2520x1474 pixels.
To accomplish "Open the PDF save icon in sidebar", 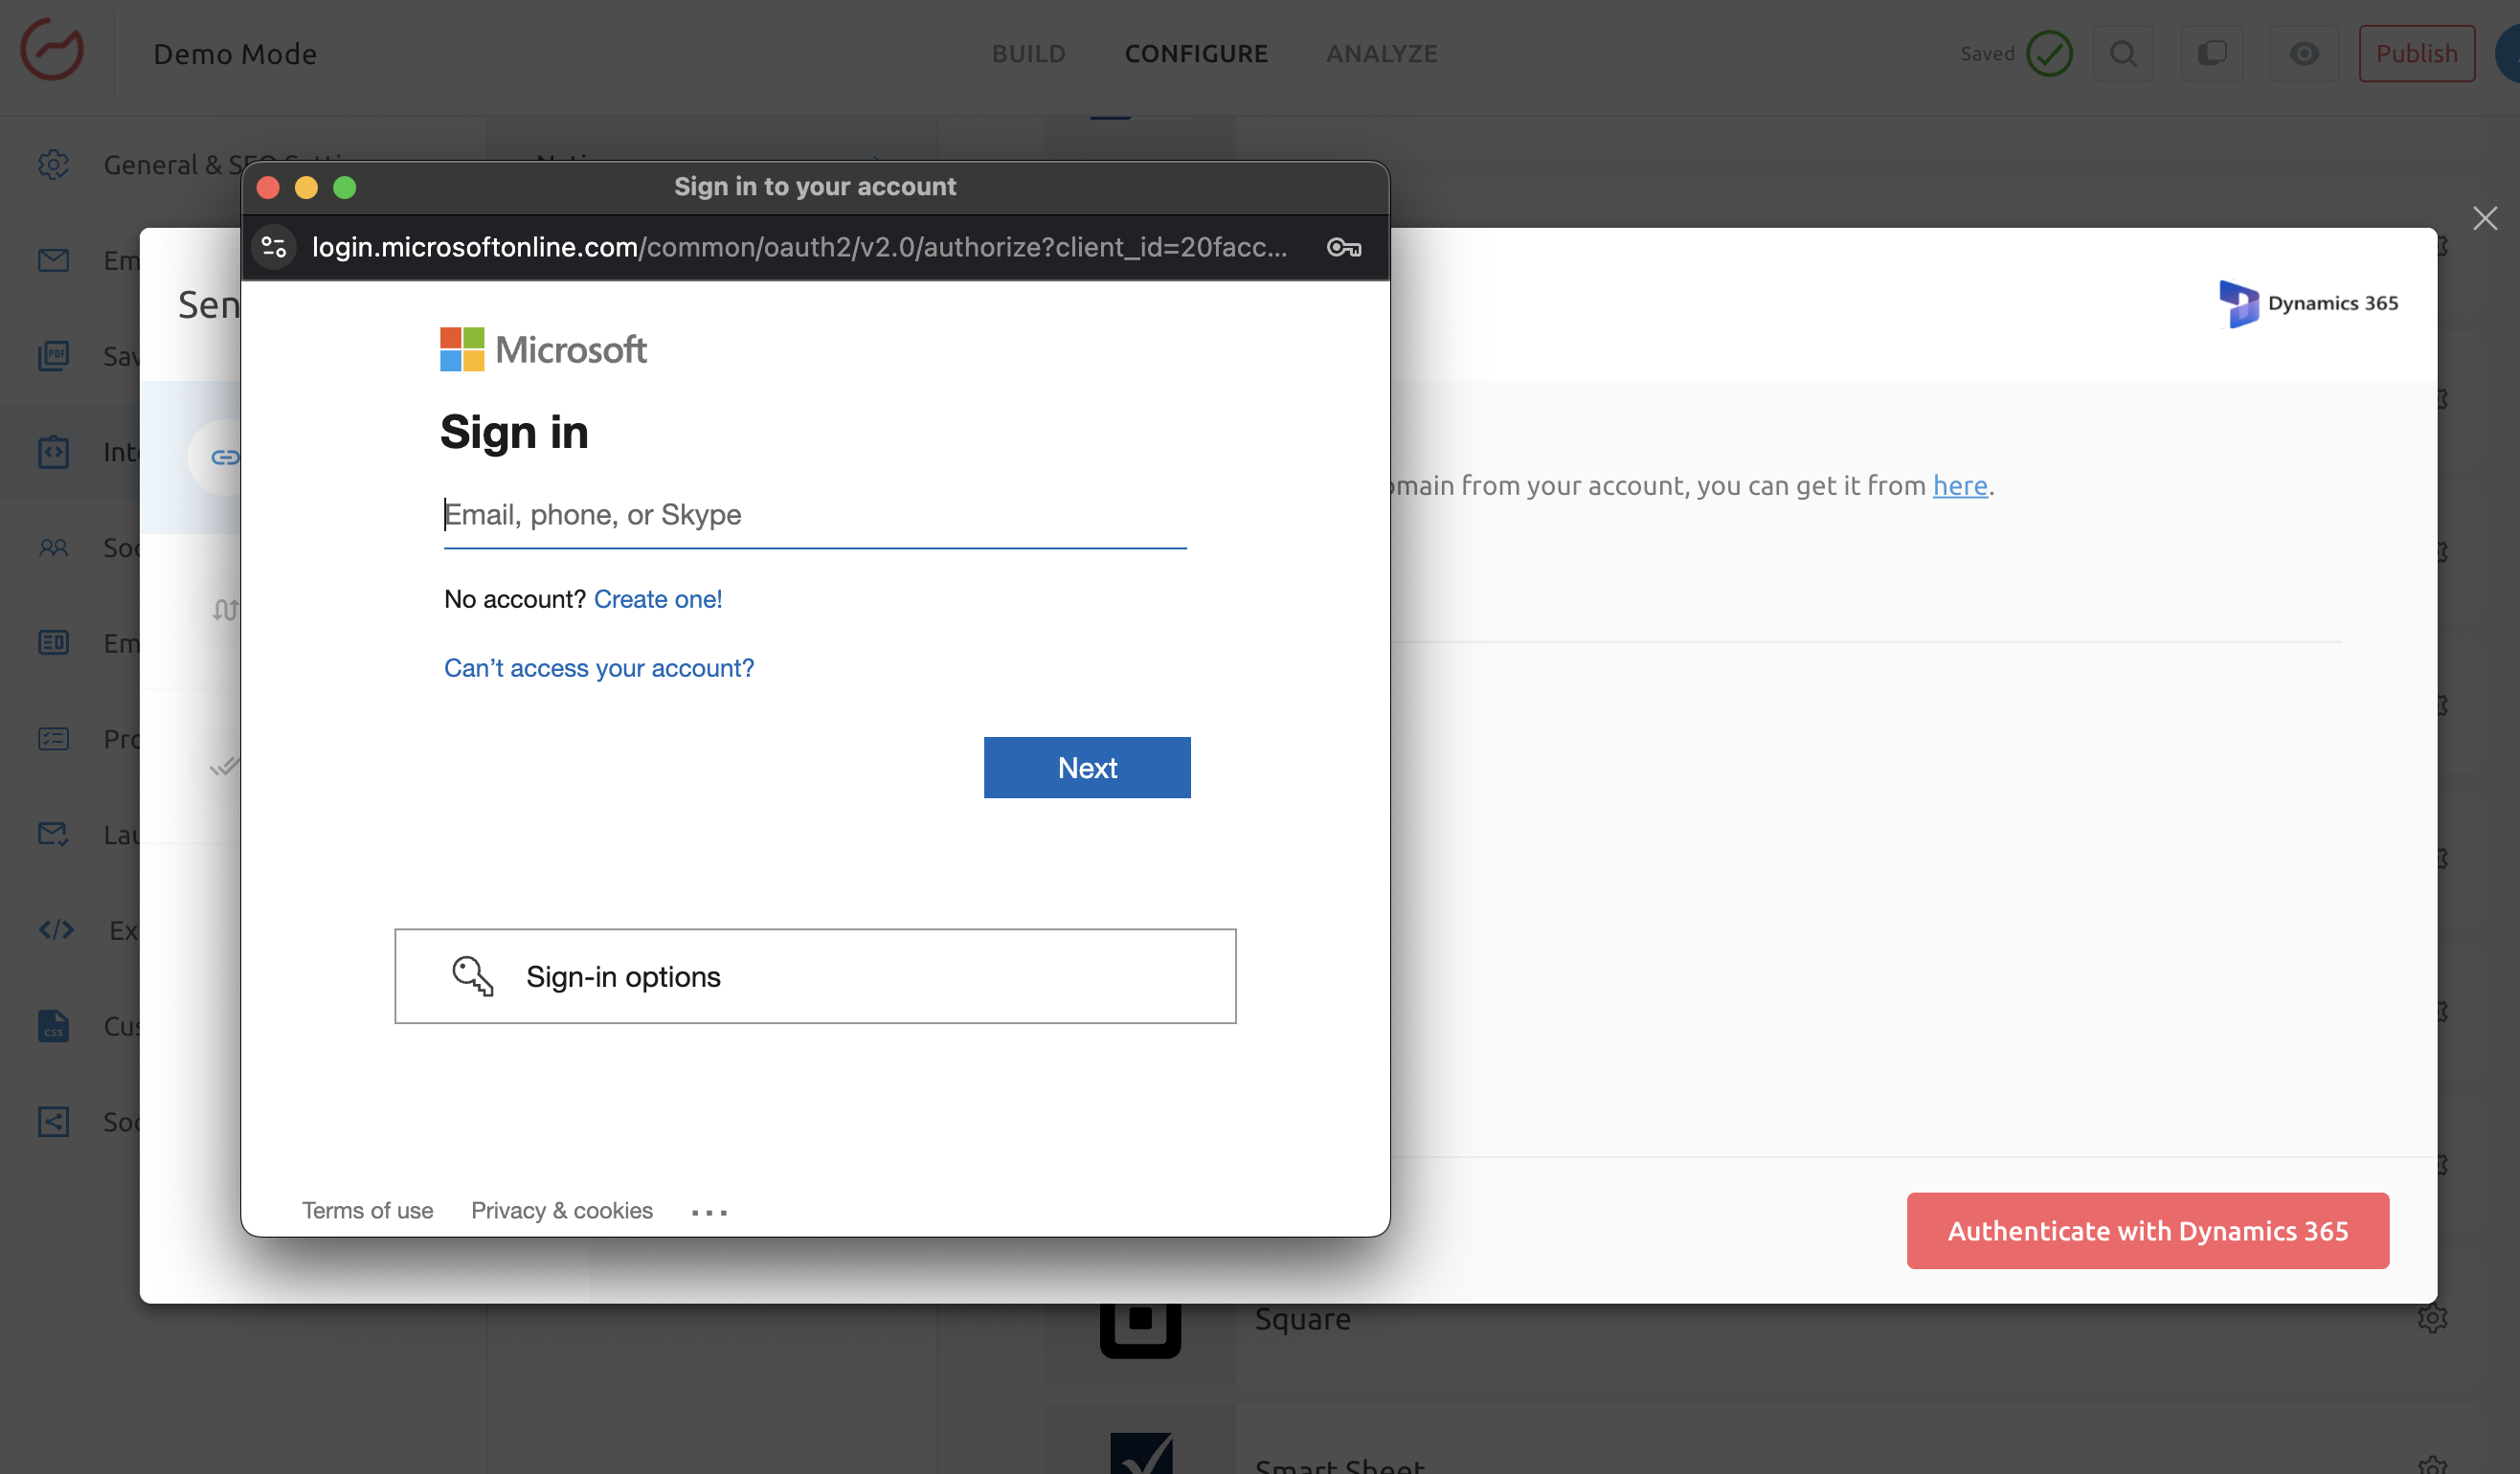I will pyautogui.click(x=54, y=356).
